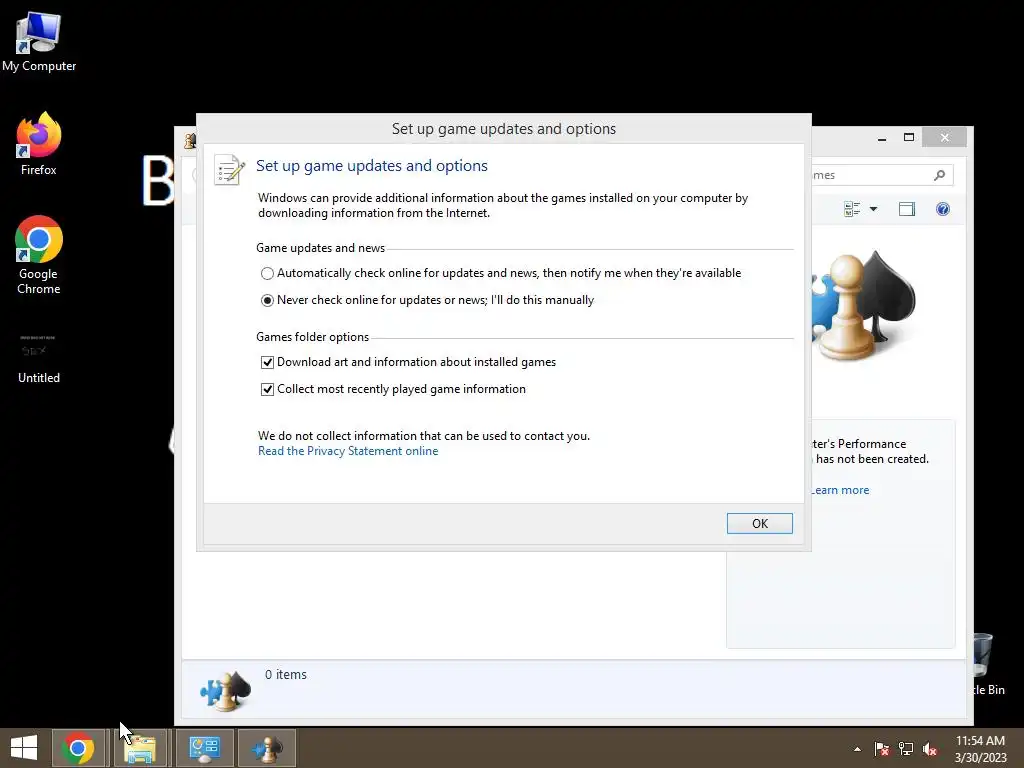Open the Help icon in Games window
The width and height of the screenshot is (1024, 768).
tap(943, 209)
